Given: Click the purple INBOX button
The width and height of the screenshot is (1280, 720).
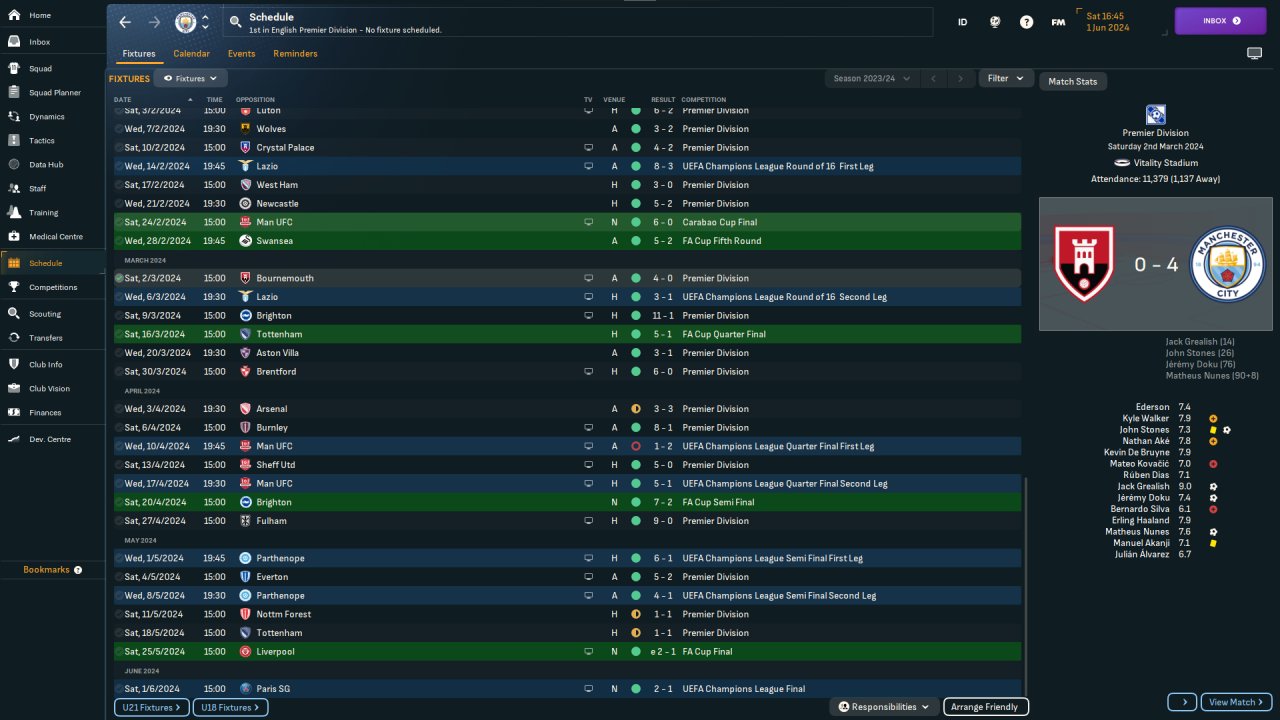Looking at the screenshot, I should tap(1221, 21).
